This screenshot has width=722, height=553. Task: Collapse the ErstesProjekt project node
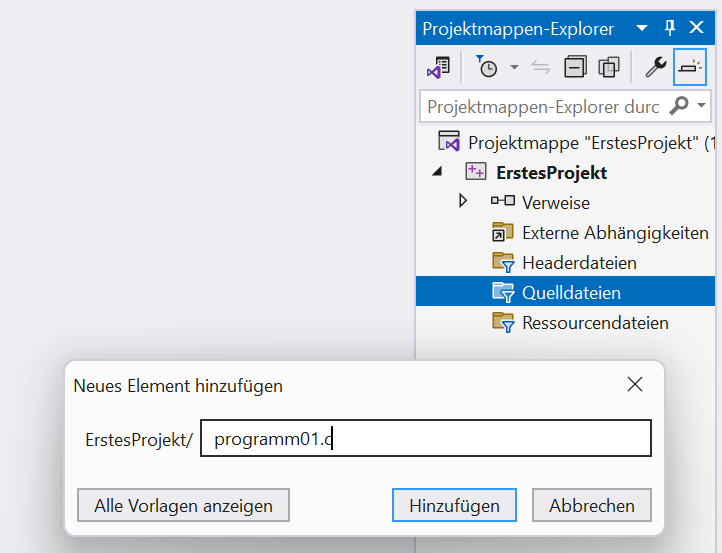click(x=437, y=172)
